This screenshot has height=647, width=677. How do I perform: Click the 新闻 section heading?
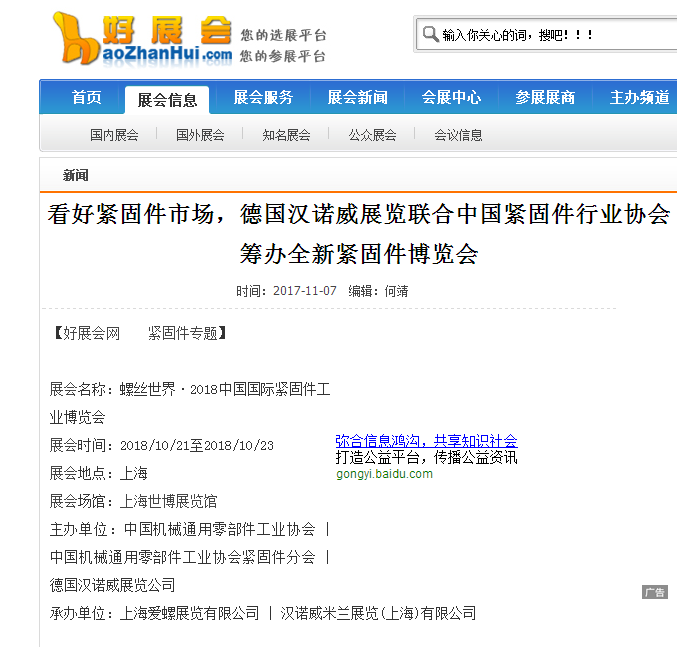point(76,175)
